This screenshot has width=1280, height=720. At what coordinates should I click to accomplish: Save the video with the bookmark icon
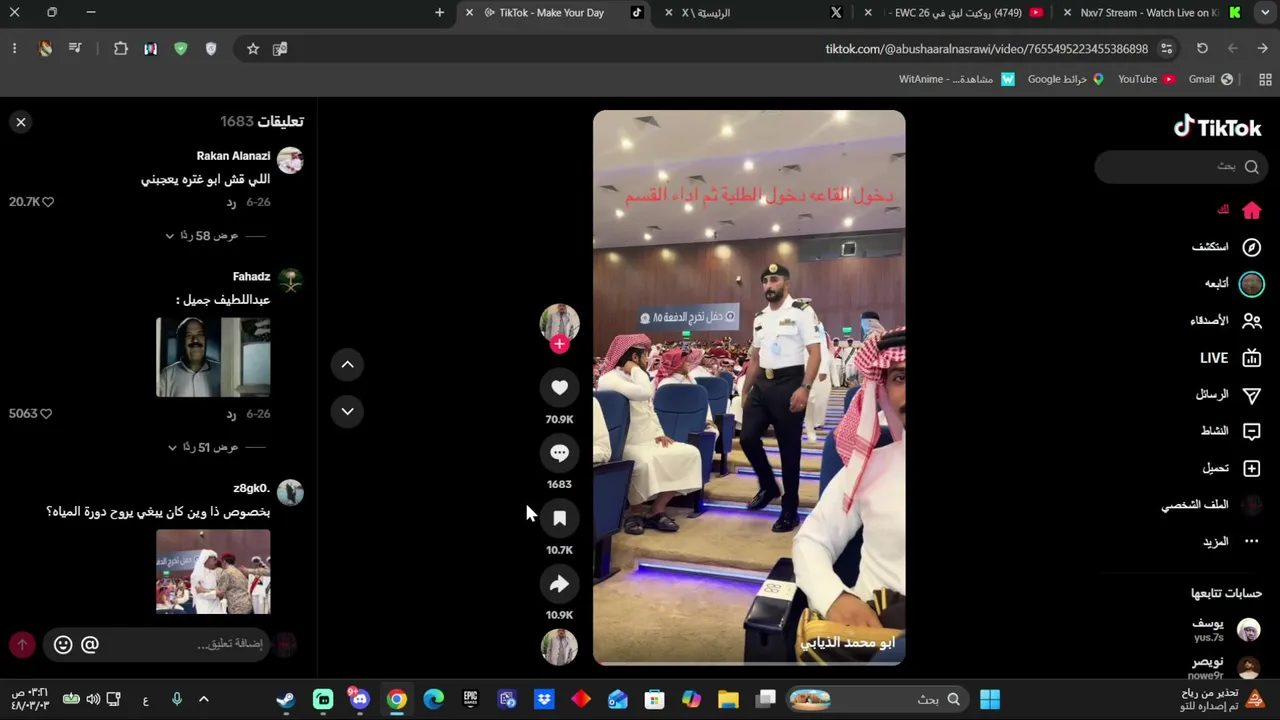tap(559, 518)
